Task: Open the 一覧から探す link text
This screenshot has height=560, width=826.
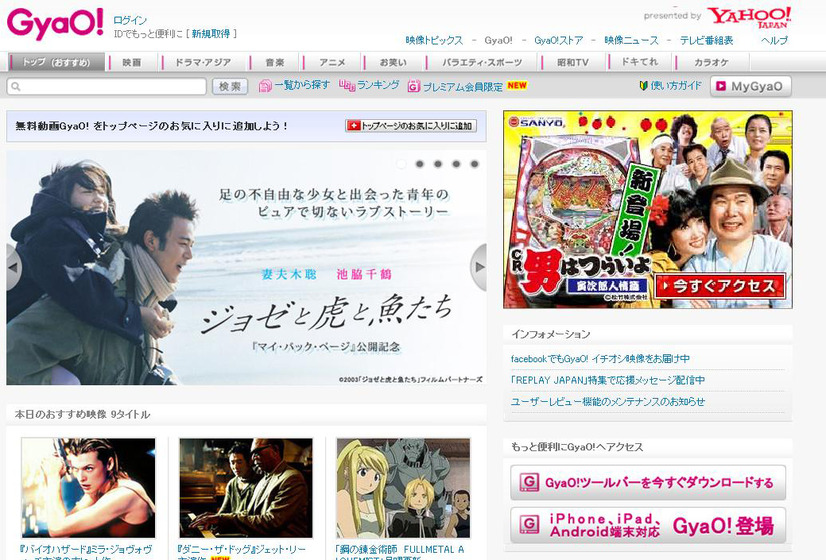Action: click(x=302, y=85)
